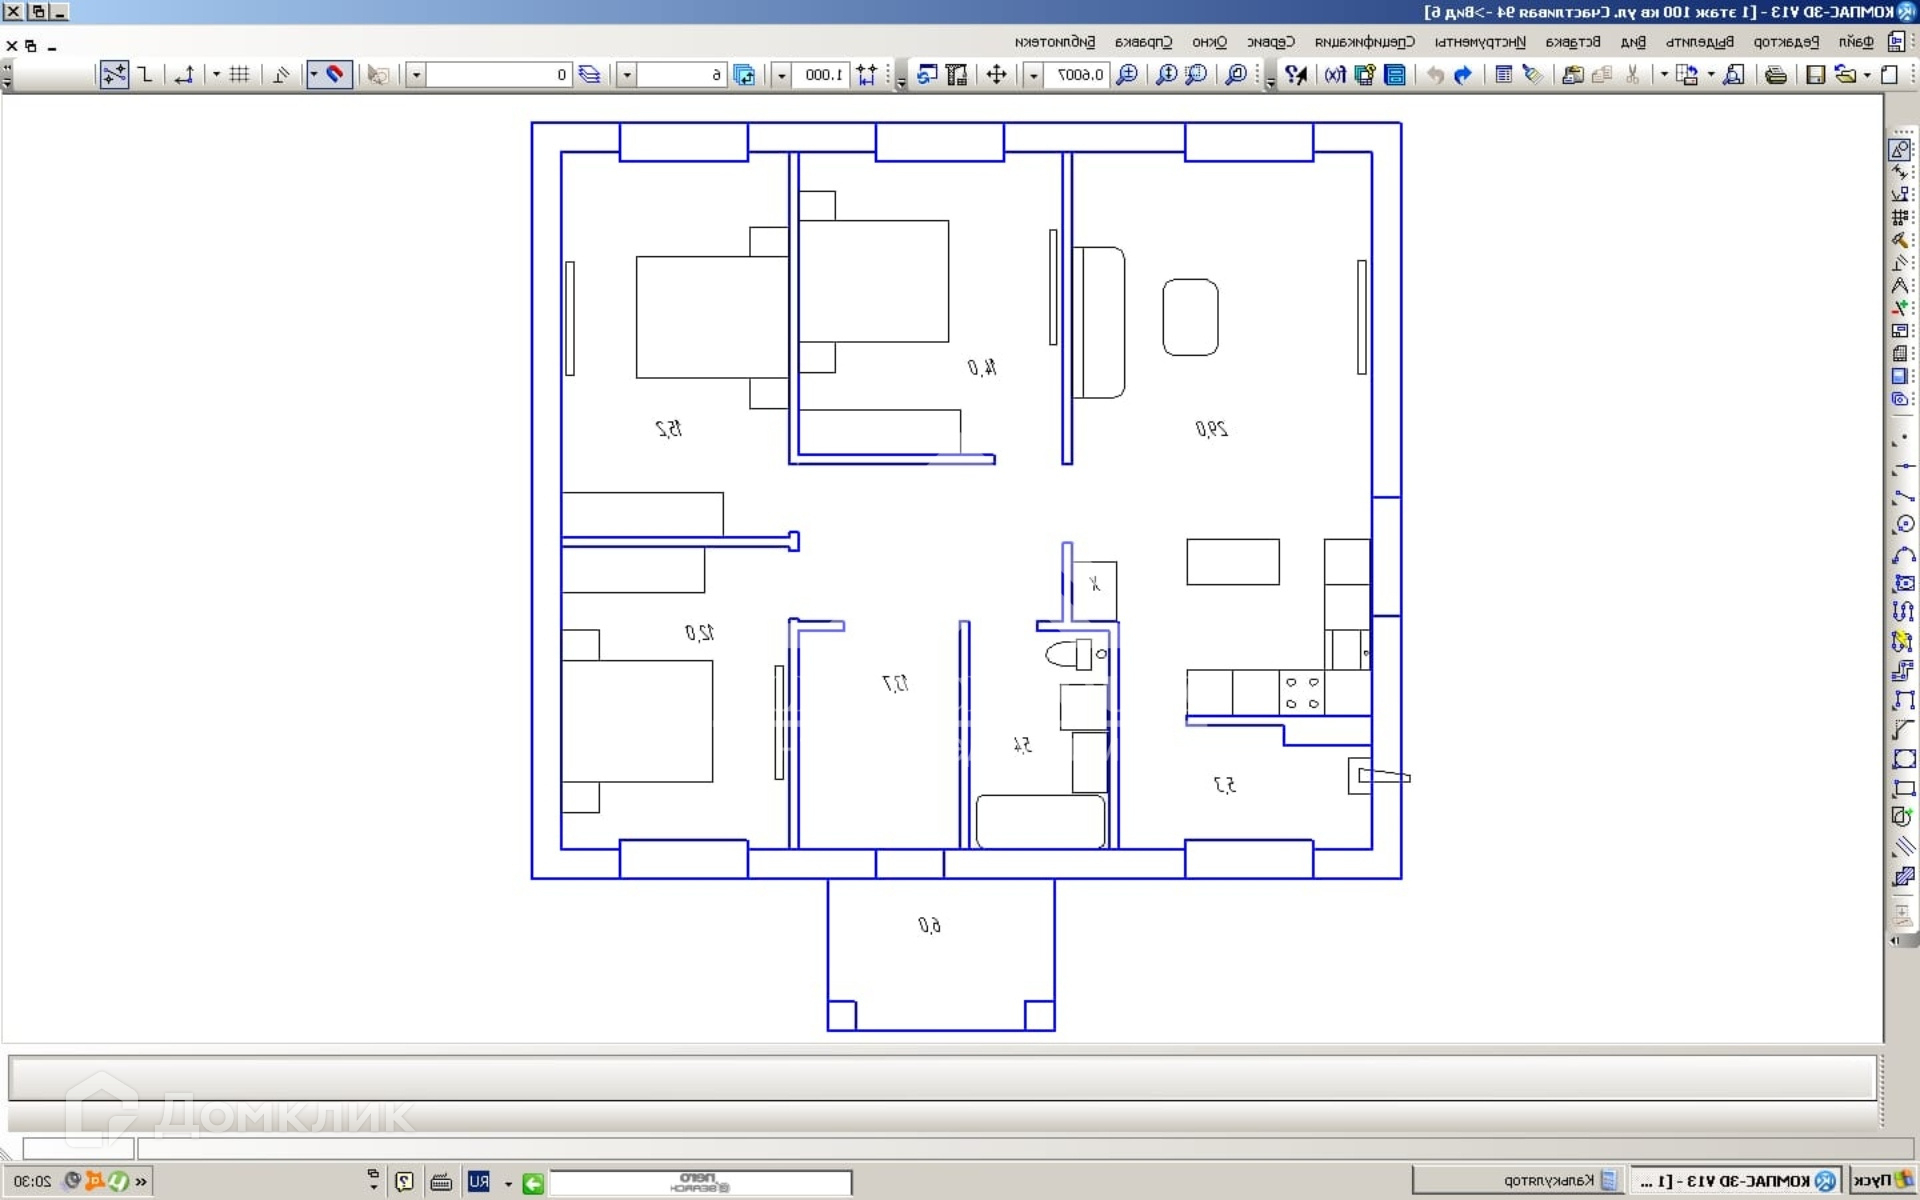Select the Pan (move view) tool
Screen dimensions: 1920x1200
point(996,75)
